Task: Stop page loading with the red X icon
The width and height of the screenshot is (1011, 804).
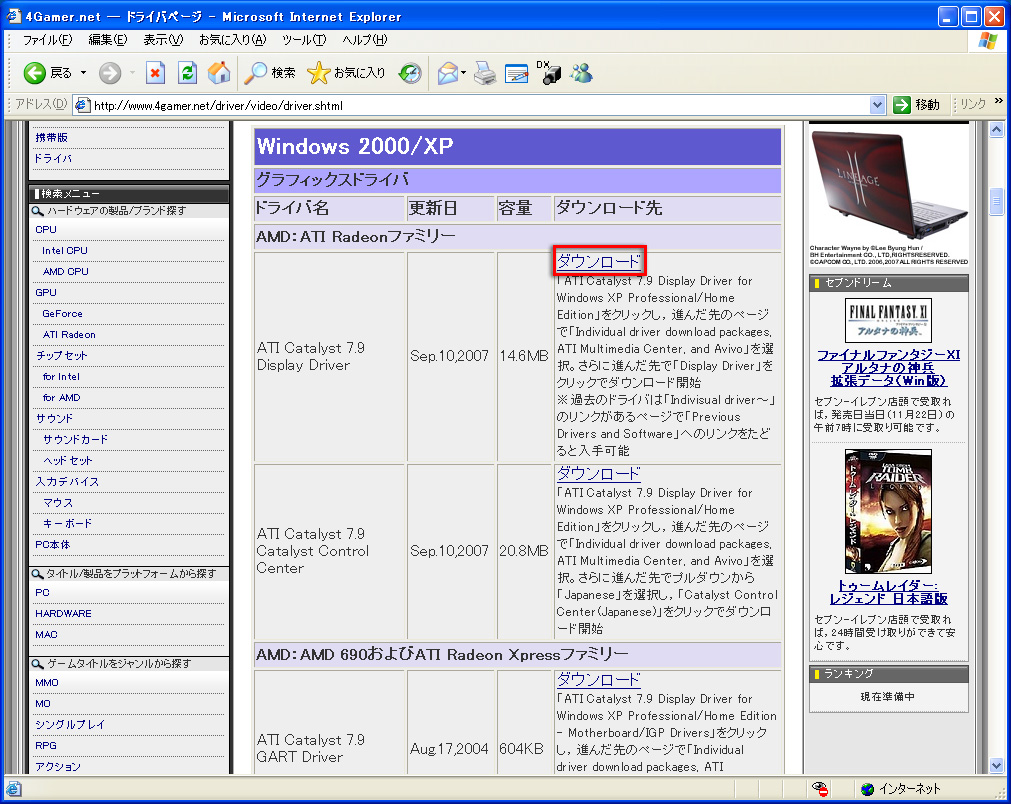Action: [155, 73]
